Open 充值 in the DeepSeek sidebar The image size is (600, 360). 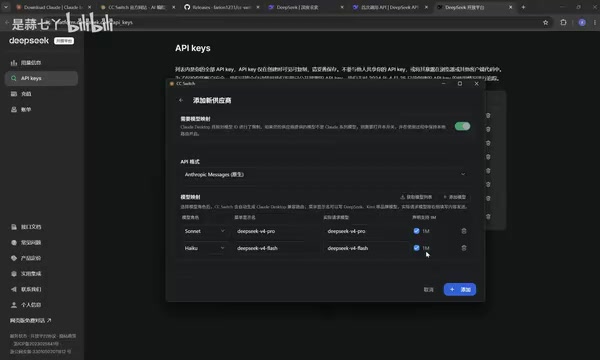pyautogui.click(x=41, y=94)
